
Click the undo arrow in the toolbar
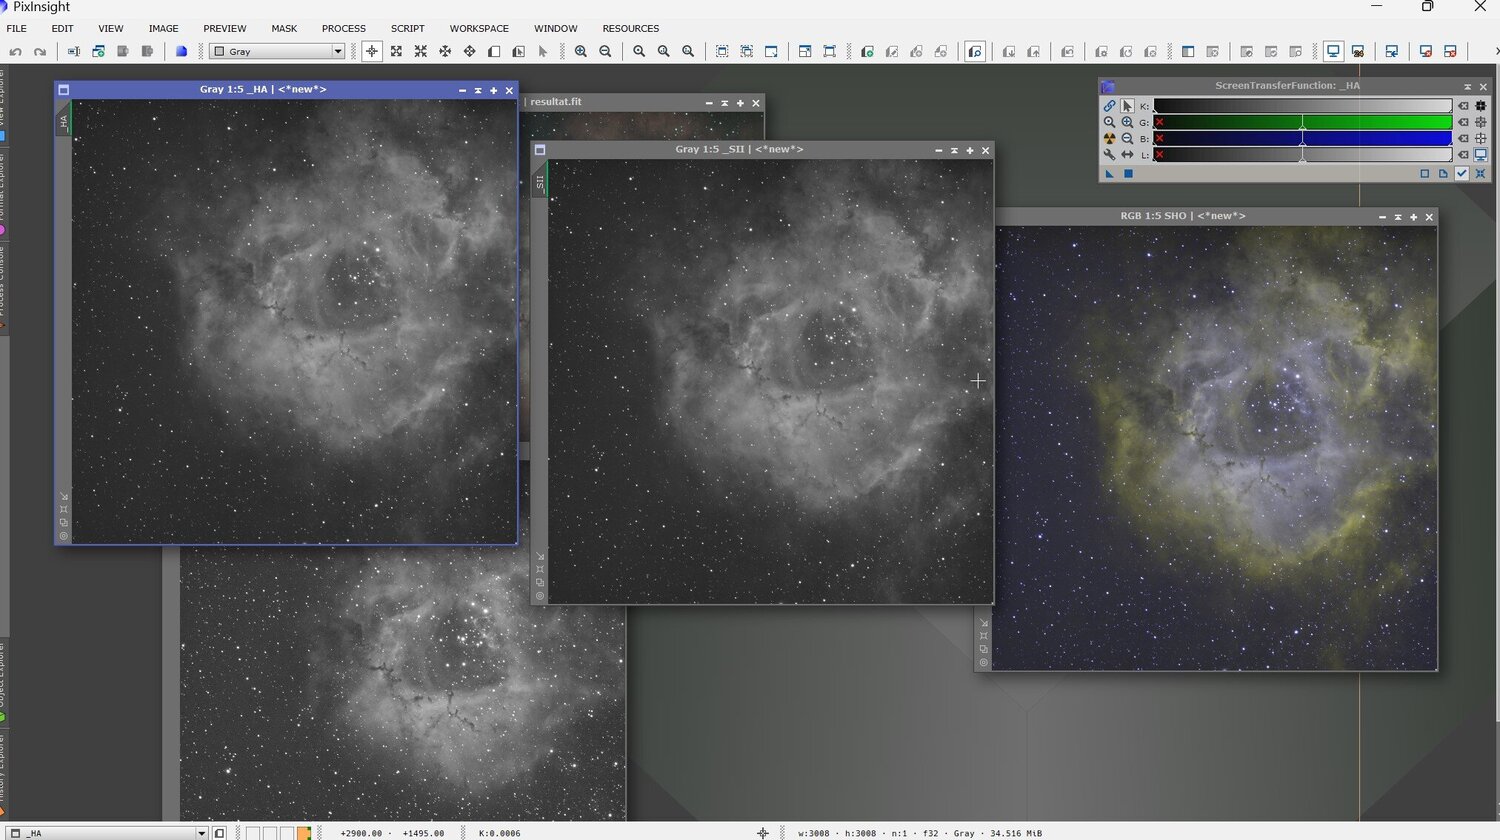15,52
